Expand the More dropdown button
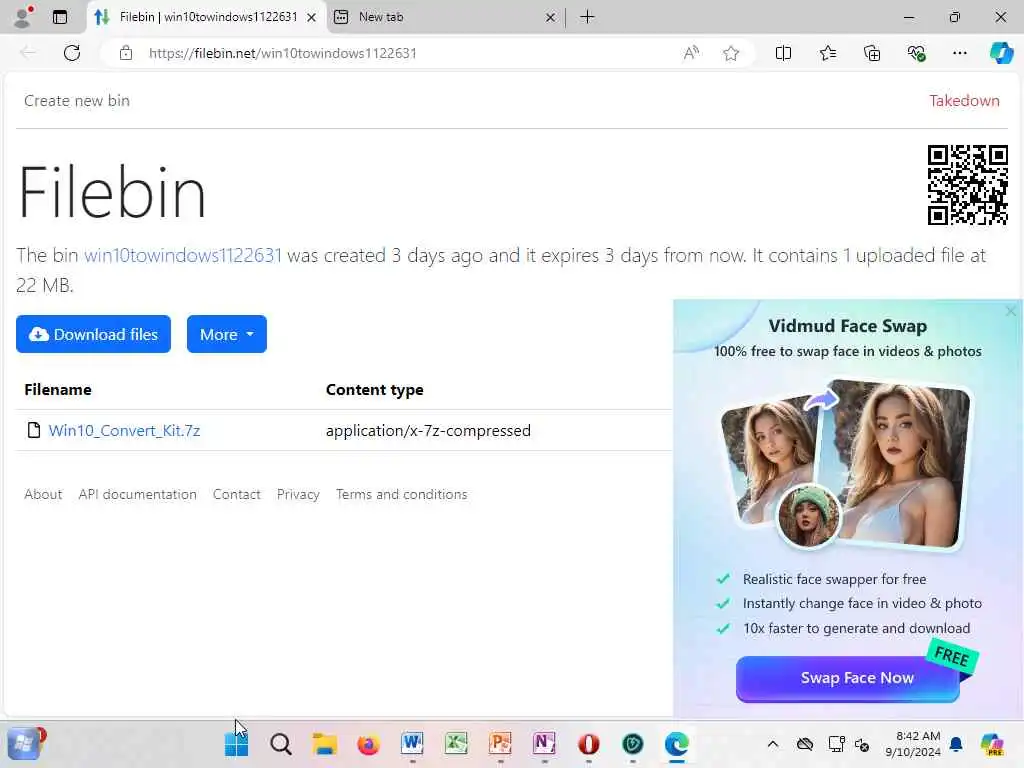The width and height of the screenshot is (1024, 768). 227,334
